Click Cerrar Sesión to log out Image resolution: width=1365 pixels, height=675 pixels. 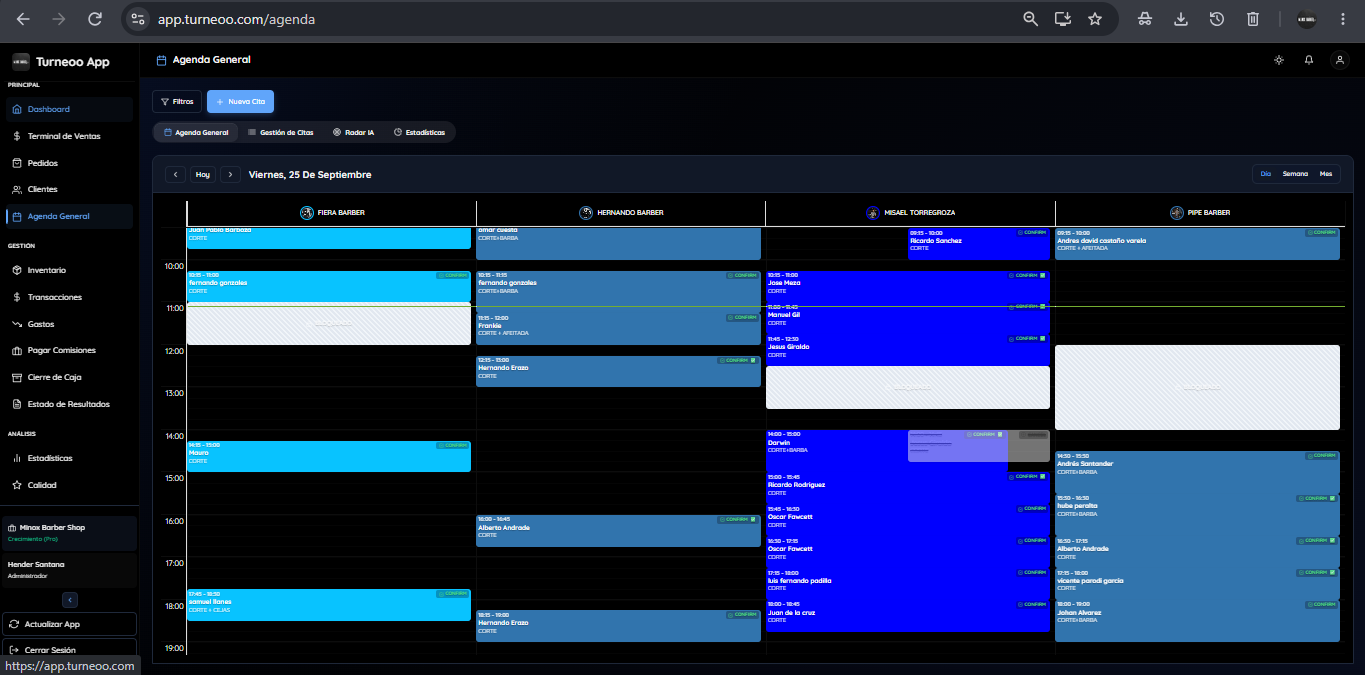69,650
